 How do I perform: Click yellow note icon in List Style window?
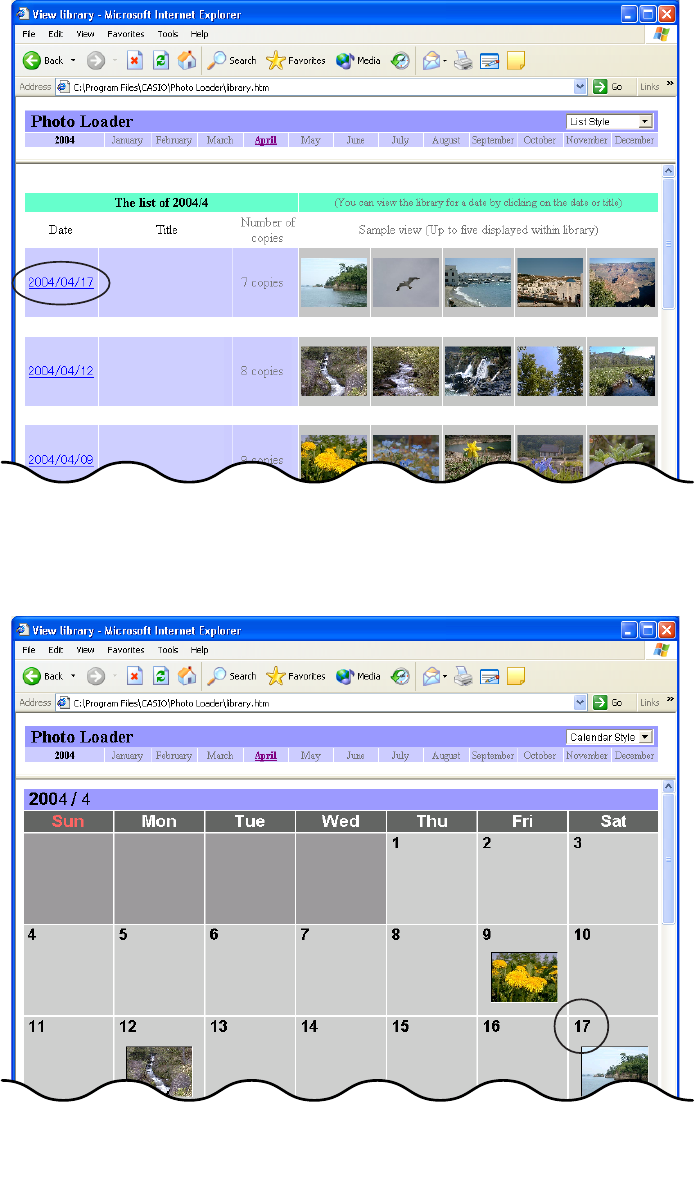pos(516,61)
